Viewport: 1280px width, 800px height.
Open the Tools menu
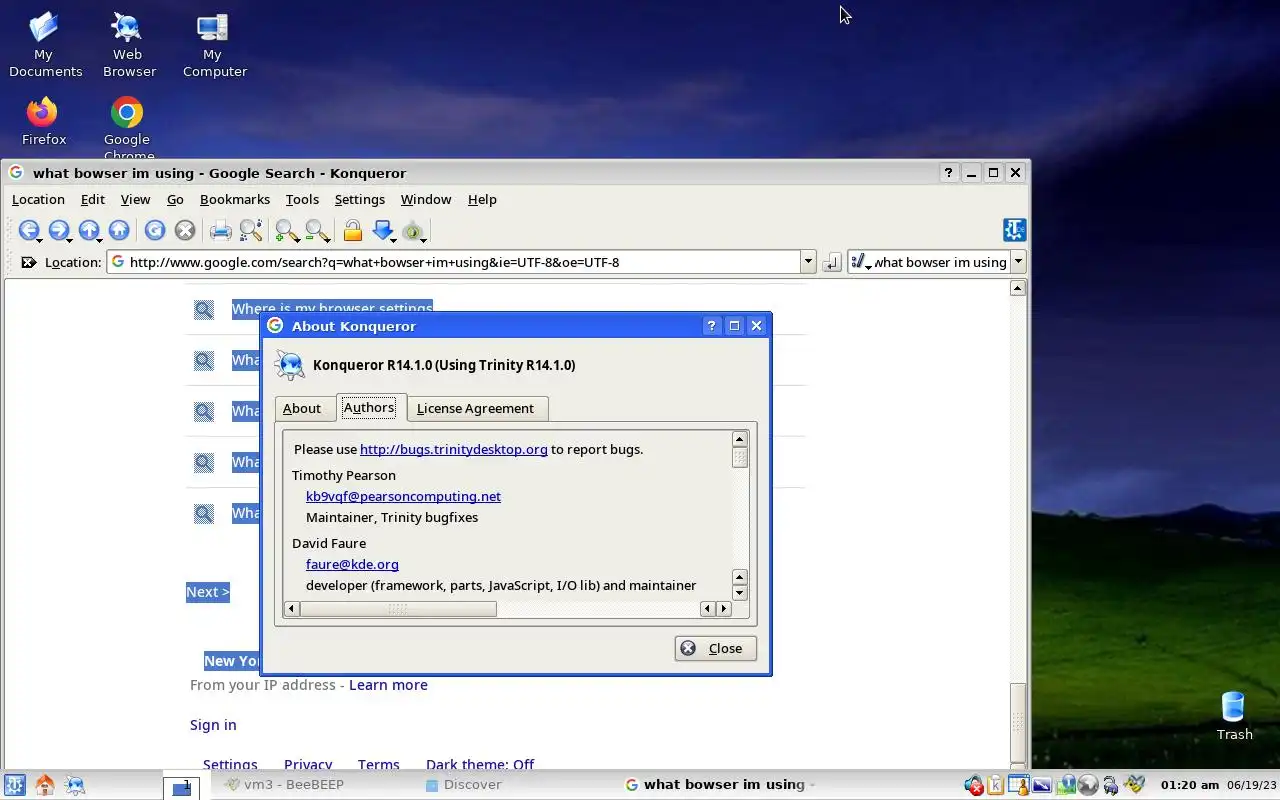(302, 200)
